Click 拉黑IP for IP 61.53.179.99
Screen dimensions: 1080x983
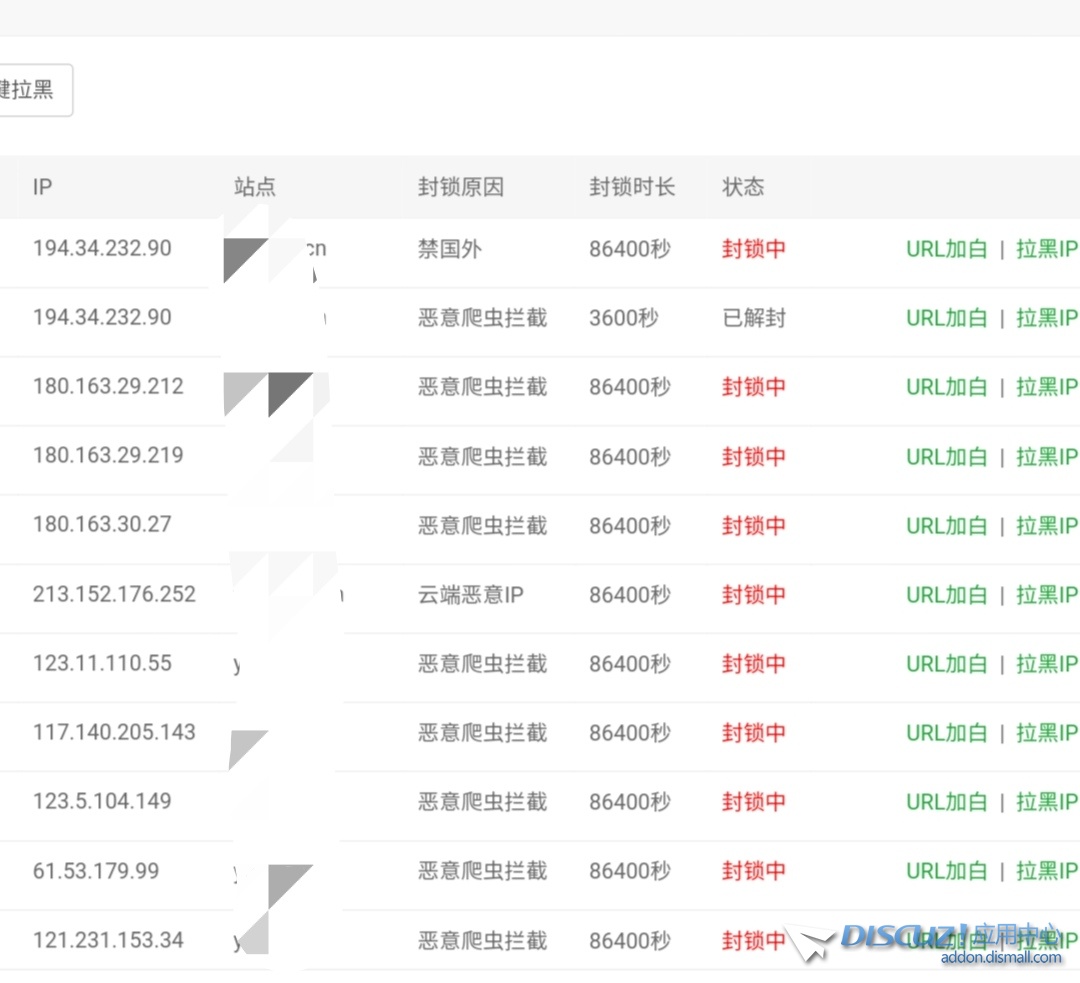pos(1048,871)
